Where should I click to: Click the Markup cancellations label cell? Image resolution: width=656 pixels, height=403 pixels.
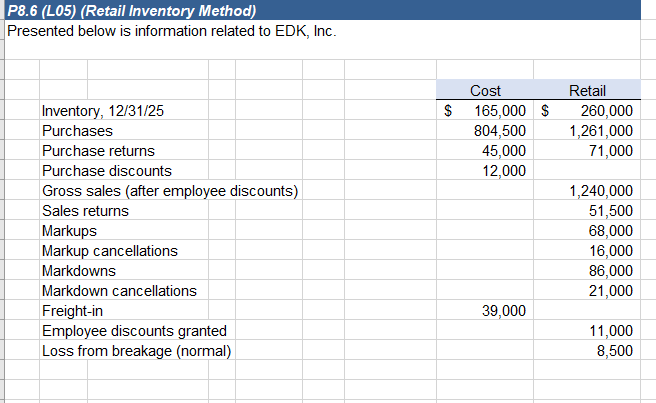pos(110,251)
